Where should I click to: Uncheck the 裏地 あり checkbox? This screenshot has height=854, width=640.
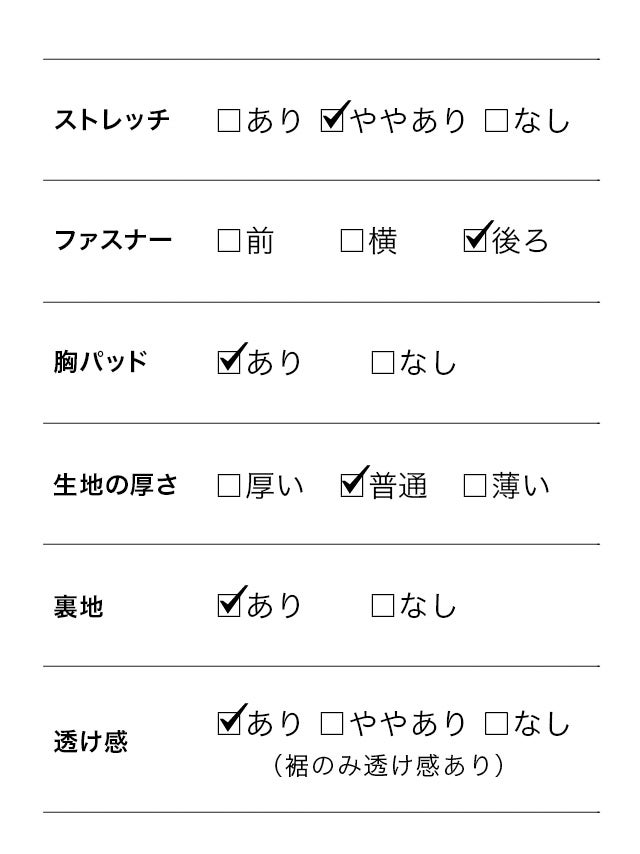click(229, 605)
